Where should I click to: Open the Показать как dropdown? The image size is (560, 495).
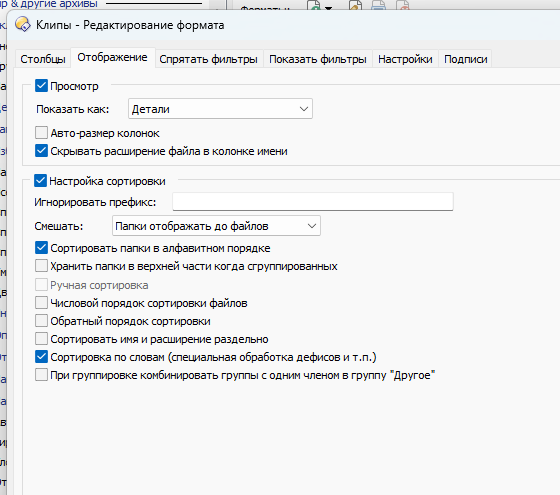point(220,109)
